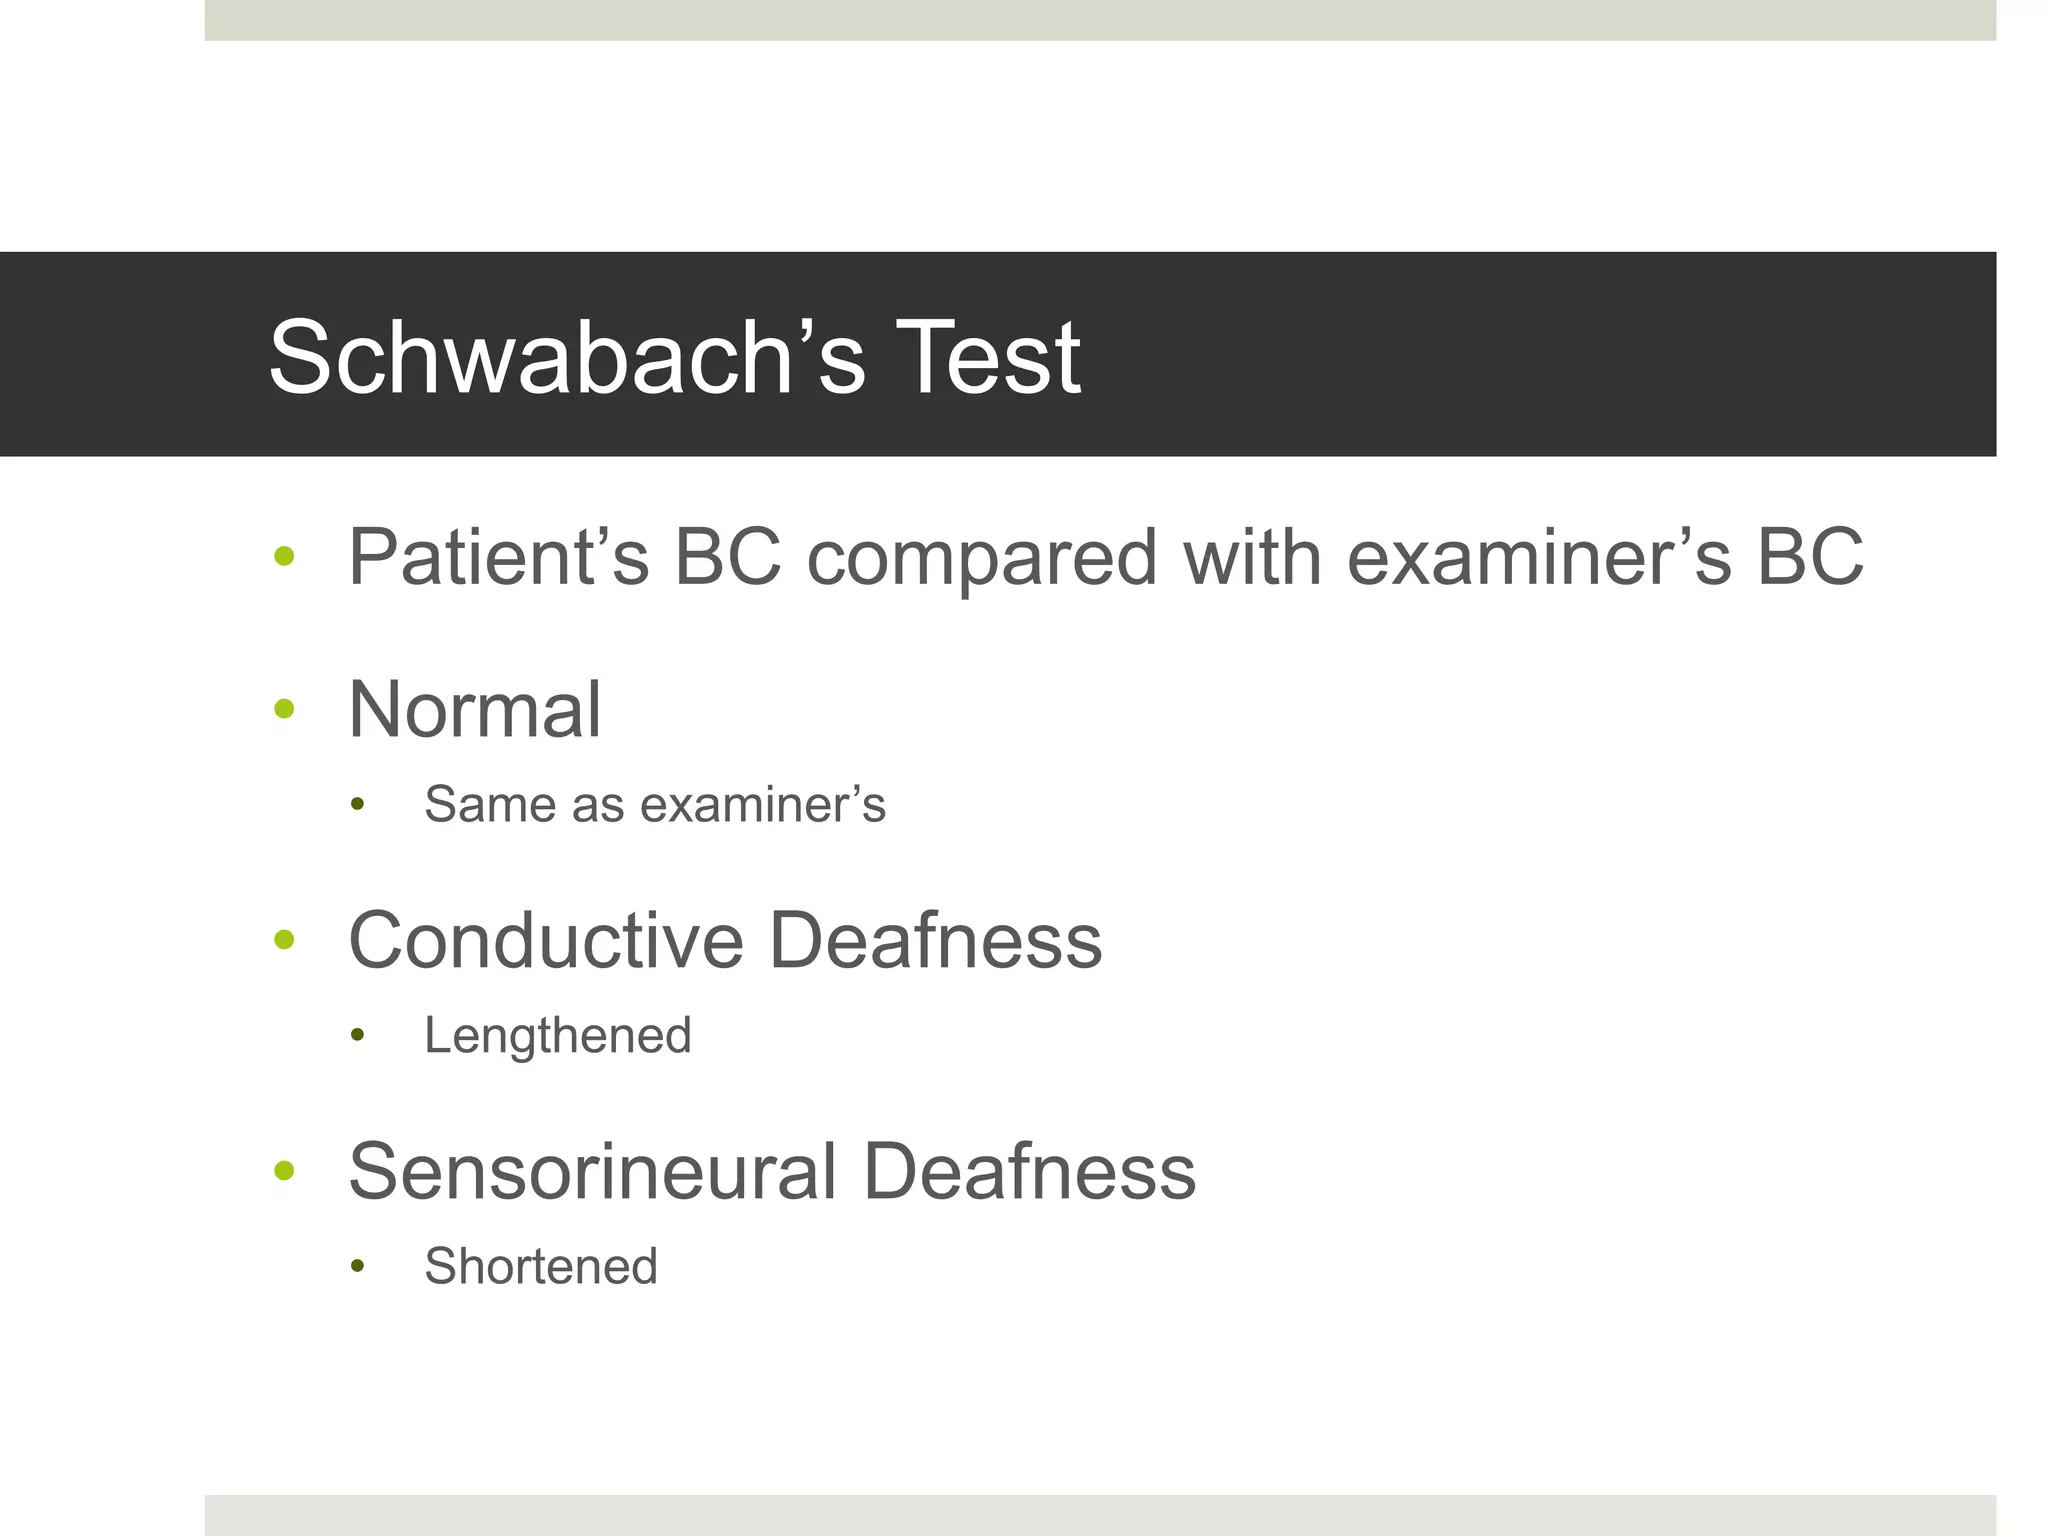The height and width of the screenshot is (1536, 2048).
Task: Select the "Conductive Deafness" heading text
Action: (x=724, y=940)
